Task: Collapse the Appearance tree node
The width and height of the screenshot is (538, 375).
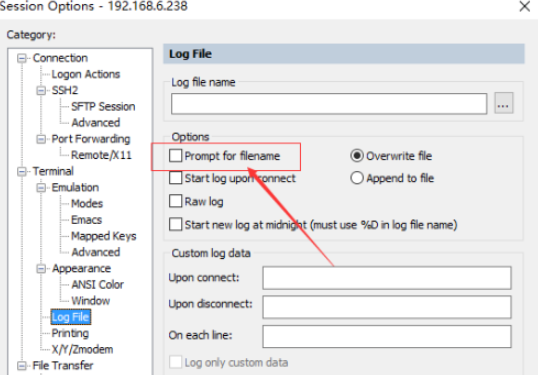Action: pyautogui.click(x=41, y=269)
